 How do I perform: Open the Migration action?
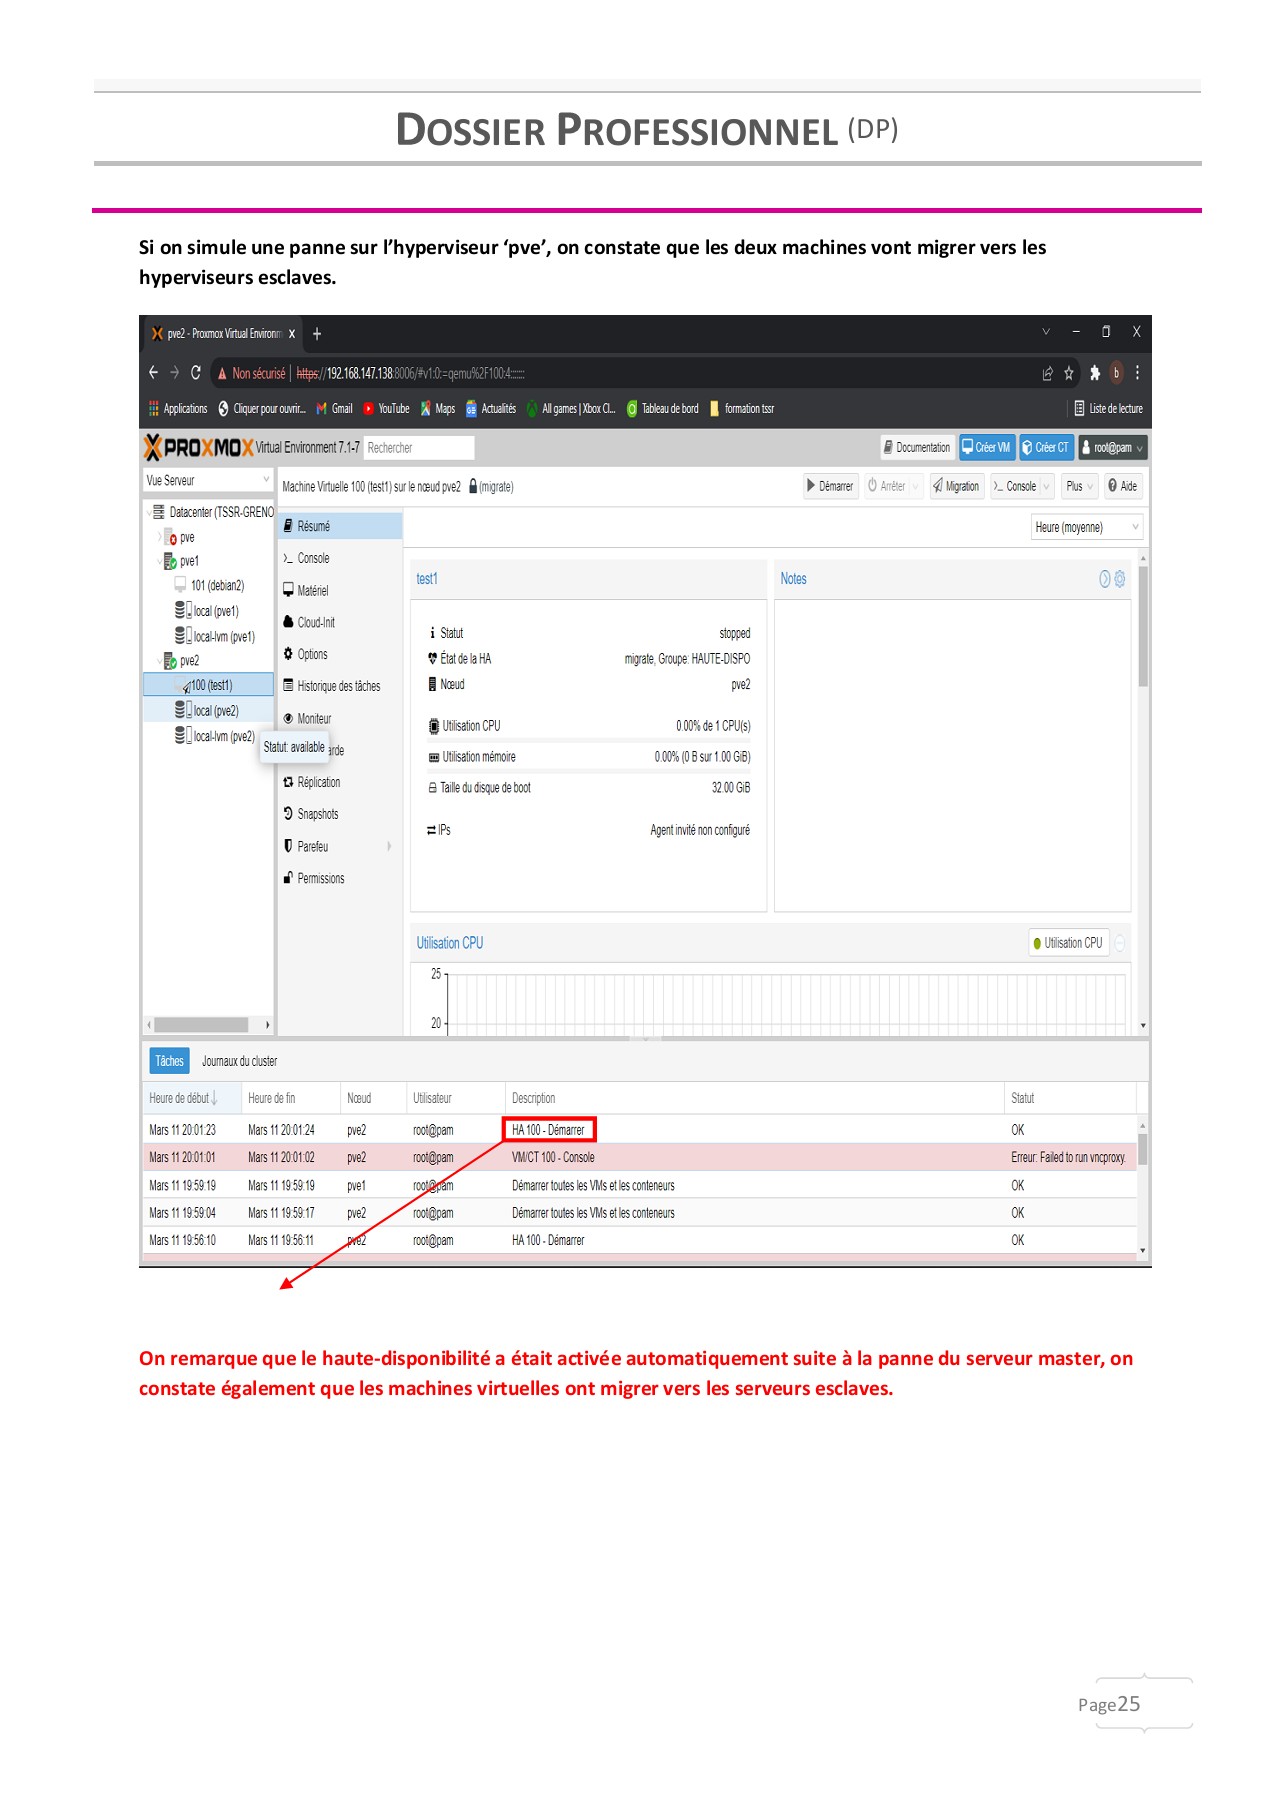tap(955, 486)
